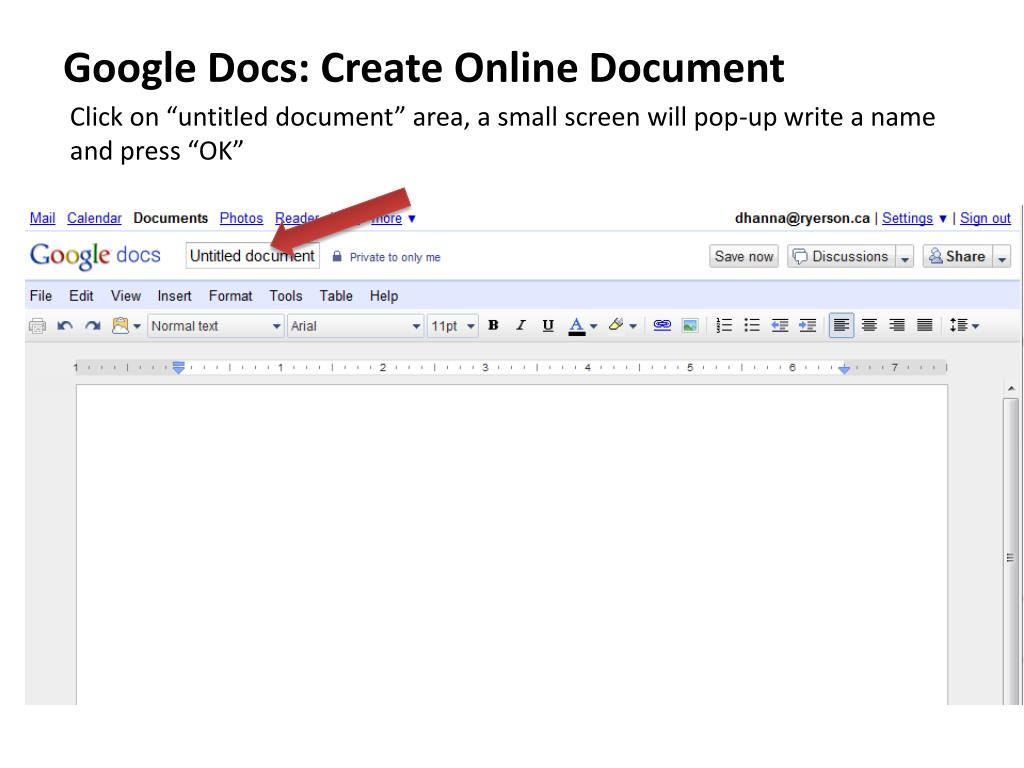
Task: Select the Documents tab in top navigation
Action: click(170, 218)
